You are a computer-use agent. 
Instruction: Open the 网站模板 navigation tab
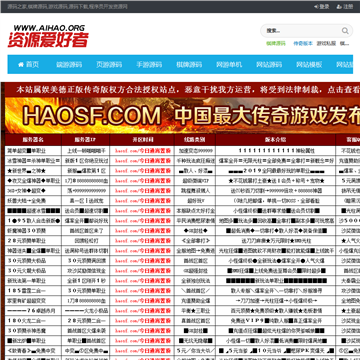coord(309,64)
